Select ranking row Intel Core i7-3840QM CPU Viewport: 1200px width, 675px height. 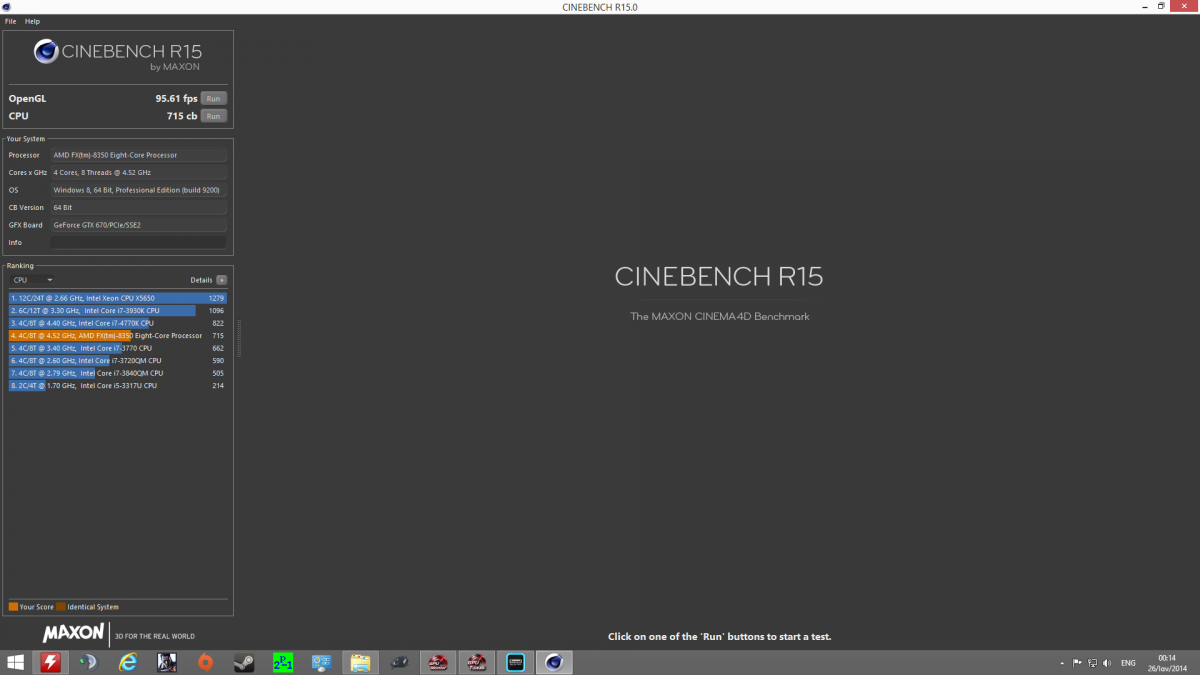[x=118, y=373]
